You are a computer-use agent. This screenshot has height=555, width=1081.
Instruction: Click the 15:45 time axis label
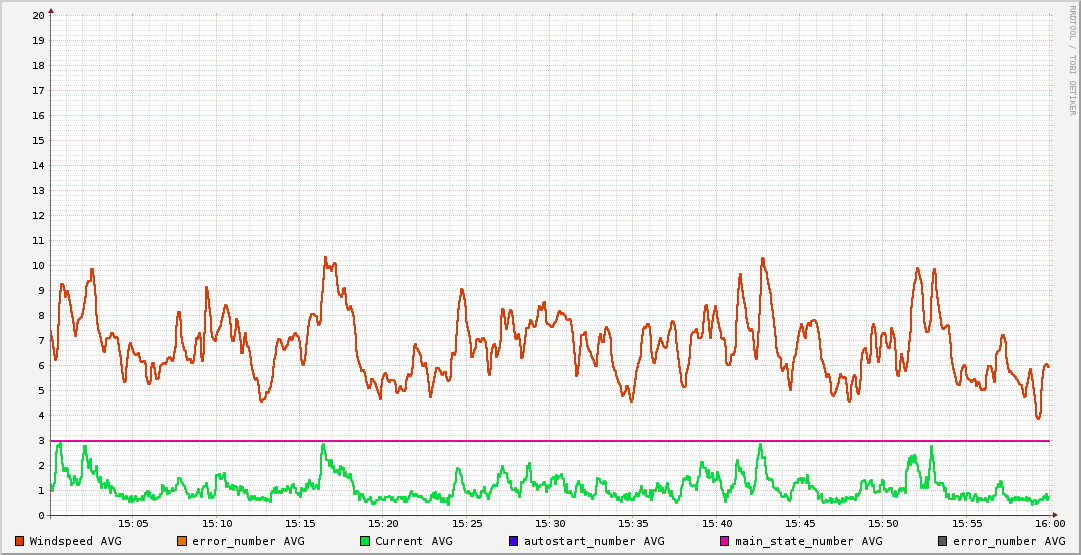click(x=800, y=523)
